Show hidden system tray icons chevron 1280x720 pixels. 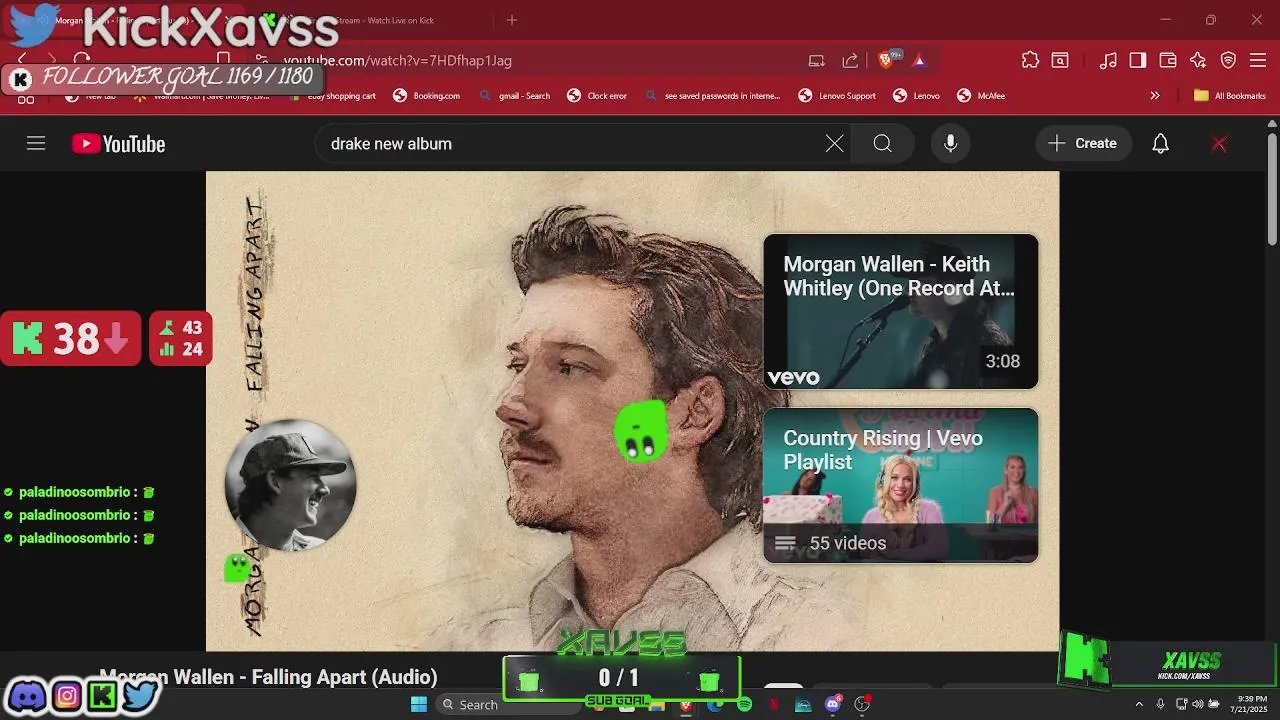(1138, 704)
